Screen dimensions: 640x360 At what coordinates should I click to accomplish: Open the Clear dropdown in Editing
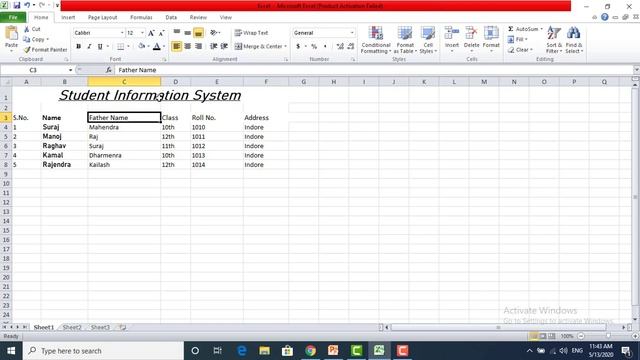coord(520,50)
